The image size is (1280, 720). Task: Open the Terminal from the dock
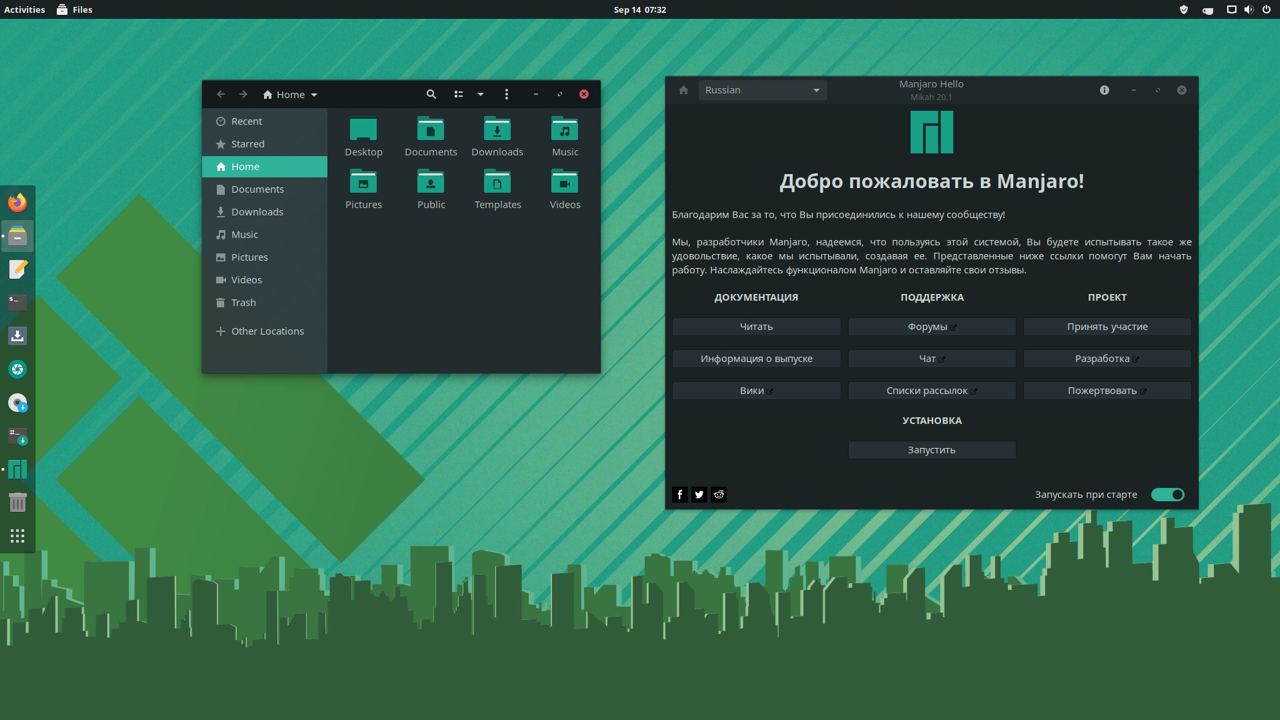pos(17,302)
